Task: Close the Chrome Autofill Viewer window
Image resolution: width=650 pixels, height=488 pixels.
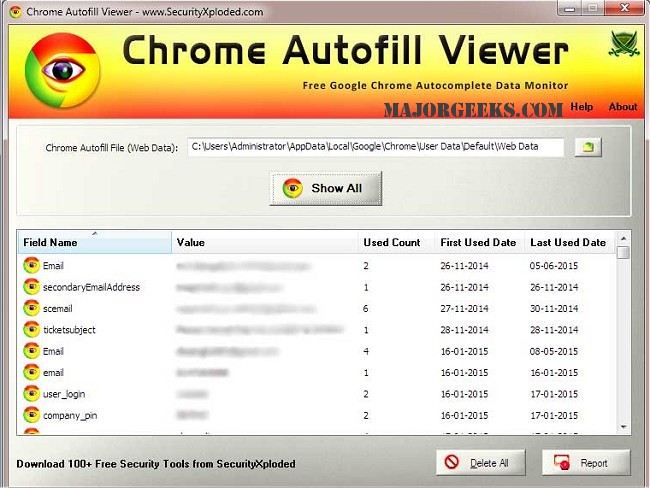Action: [625, 8]
